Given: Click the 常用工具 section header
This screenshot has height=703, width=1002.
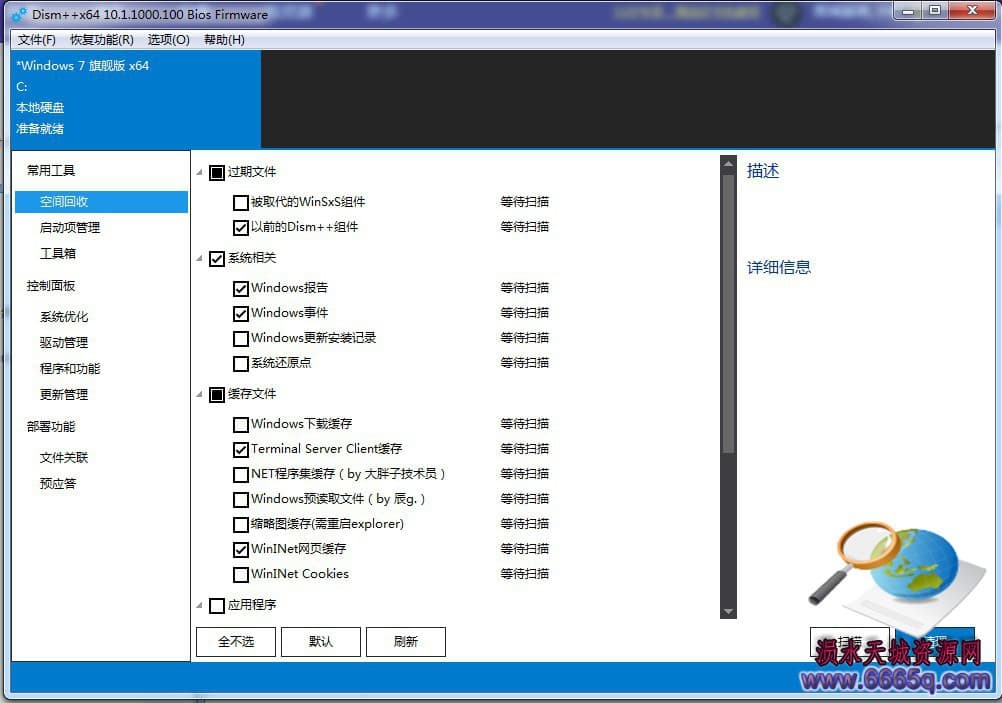Looking at the screenshot, I should click(x=51, y=171).
